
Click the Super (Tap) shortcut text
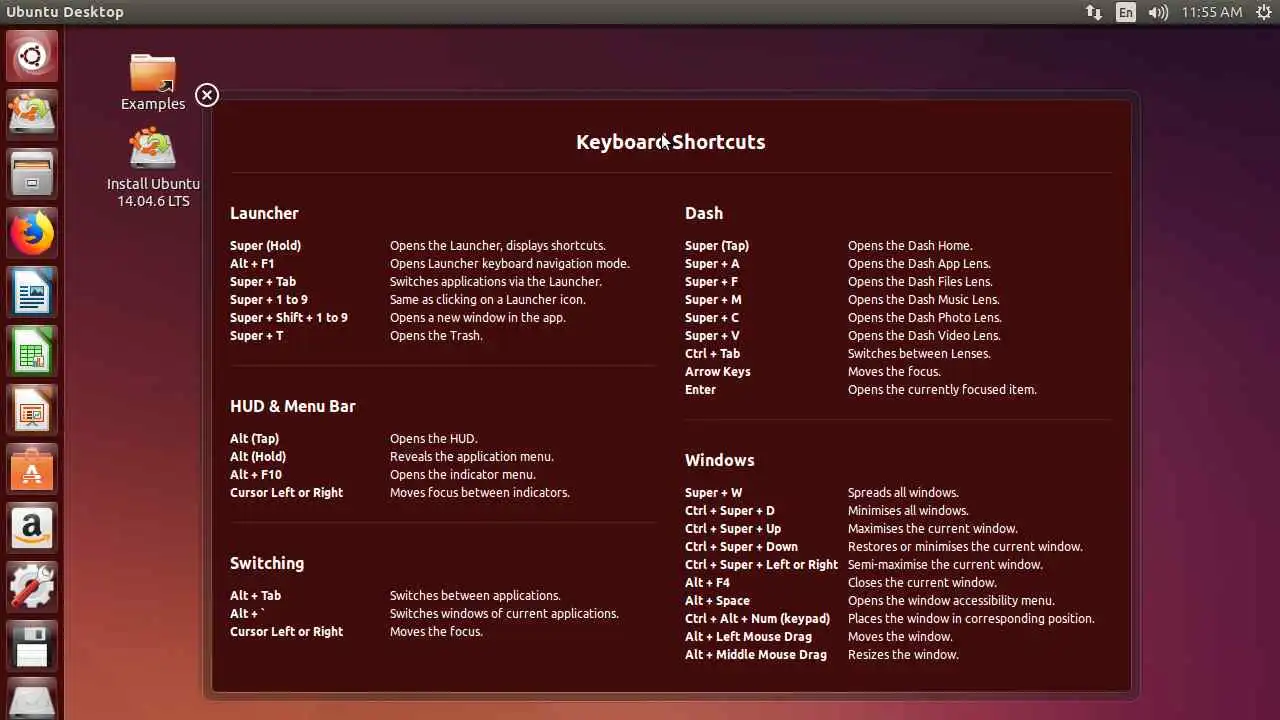[717, 245]
